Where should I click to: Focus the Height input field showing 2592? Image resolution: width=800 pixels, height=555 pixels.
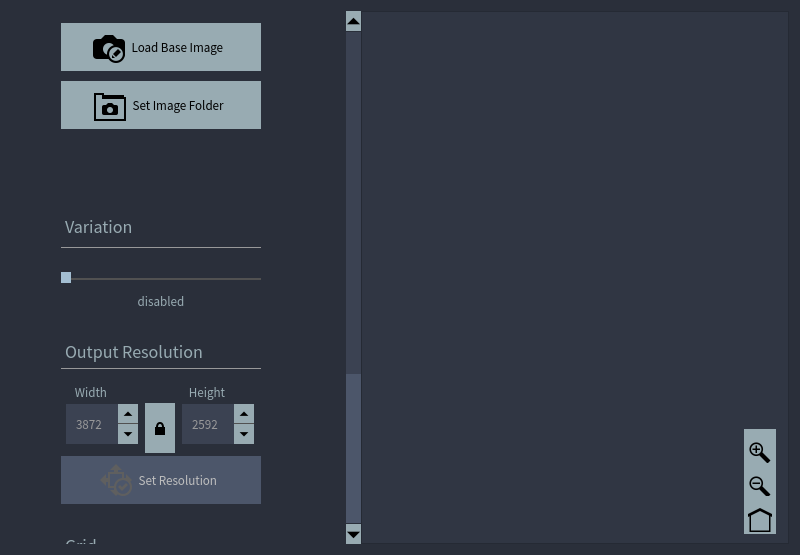pyautogui.click(x=208, y=424)
